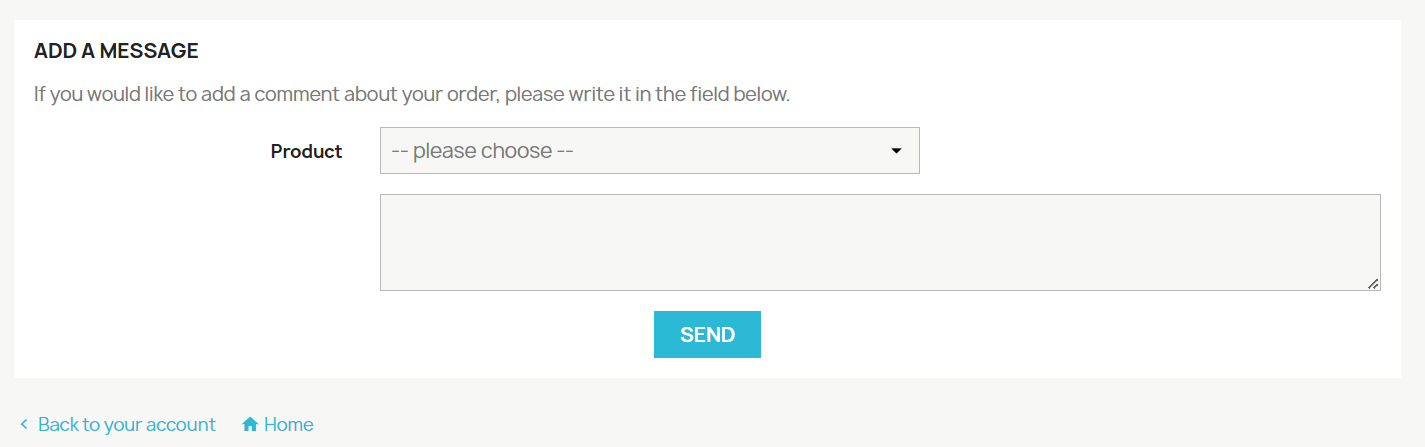1425x447 pixels.
Task: Click the ADD A MESSAGE heading
Action: pyautogui.click(x=116, y=51)
